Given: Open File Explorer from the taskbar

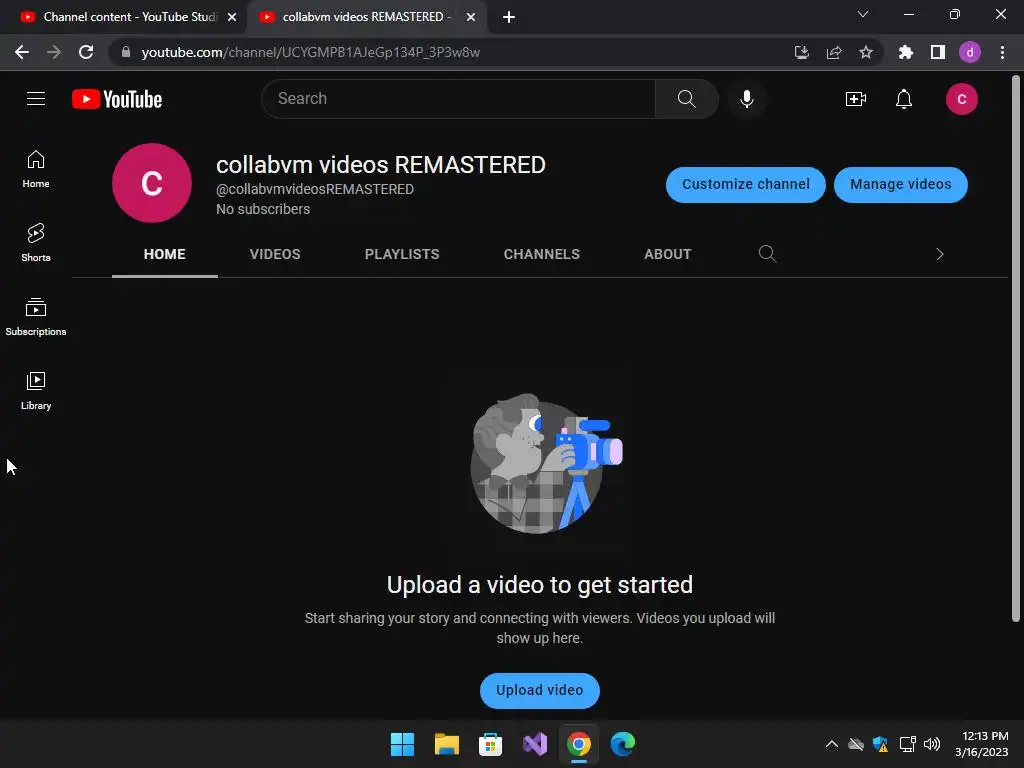Looking at the screenshot, I should 447,744.
